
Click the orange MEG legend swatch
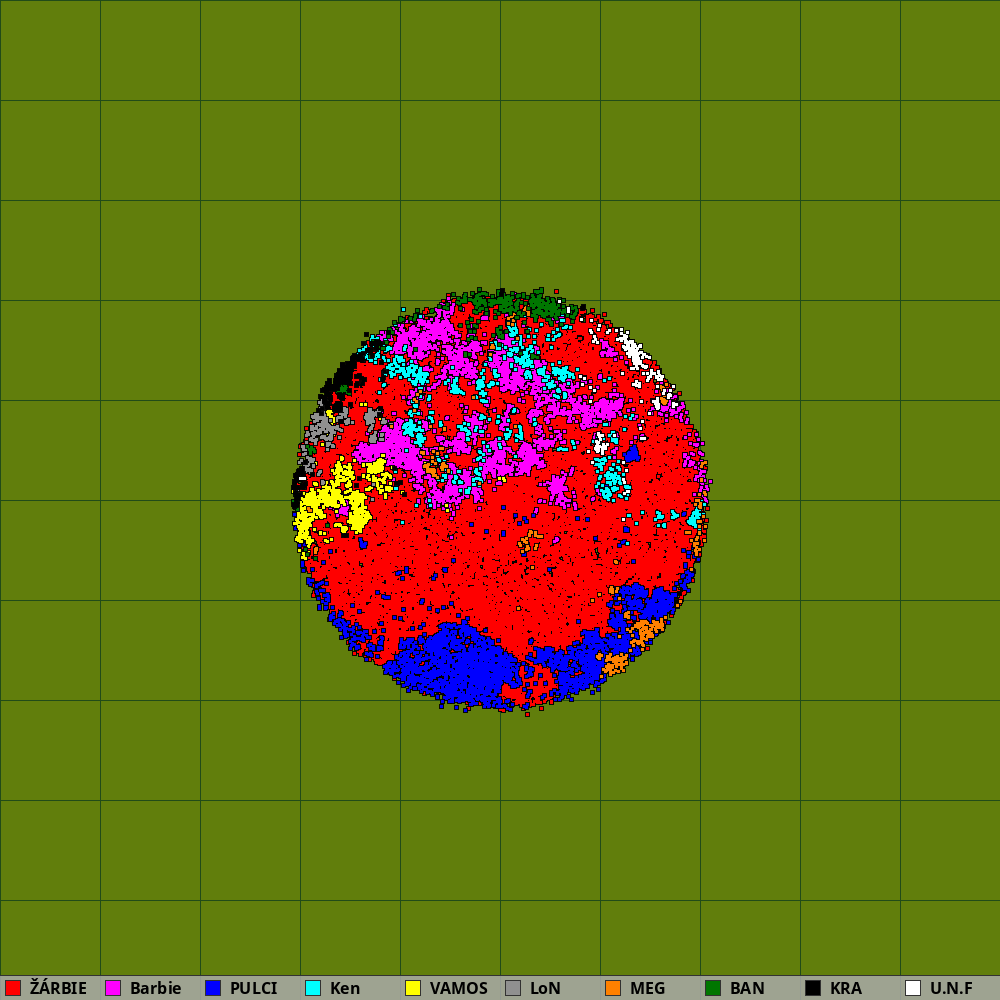[613, 988]
